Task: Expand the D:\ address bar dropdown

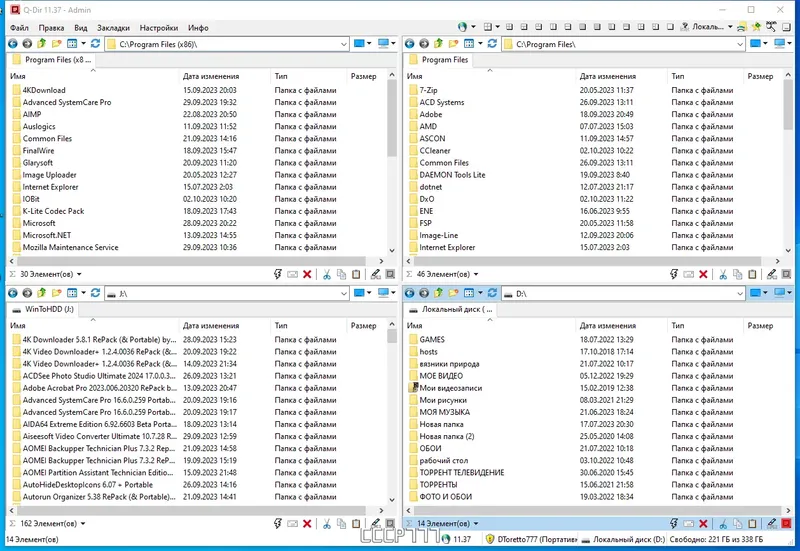Action: click(x=740, y=293)
